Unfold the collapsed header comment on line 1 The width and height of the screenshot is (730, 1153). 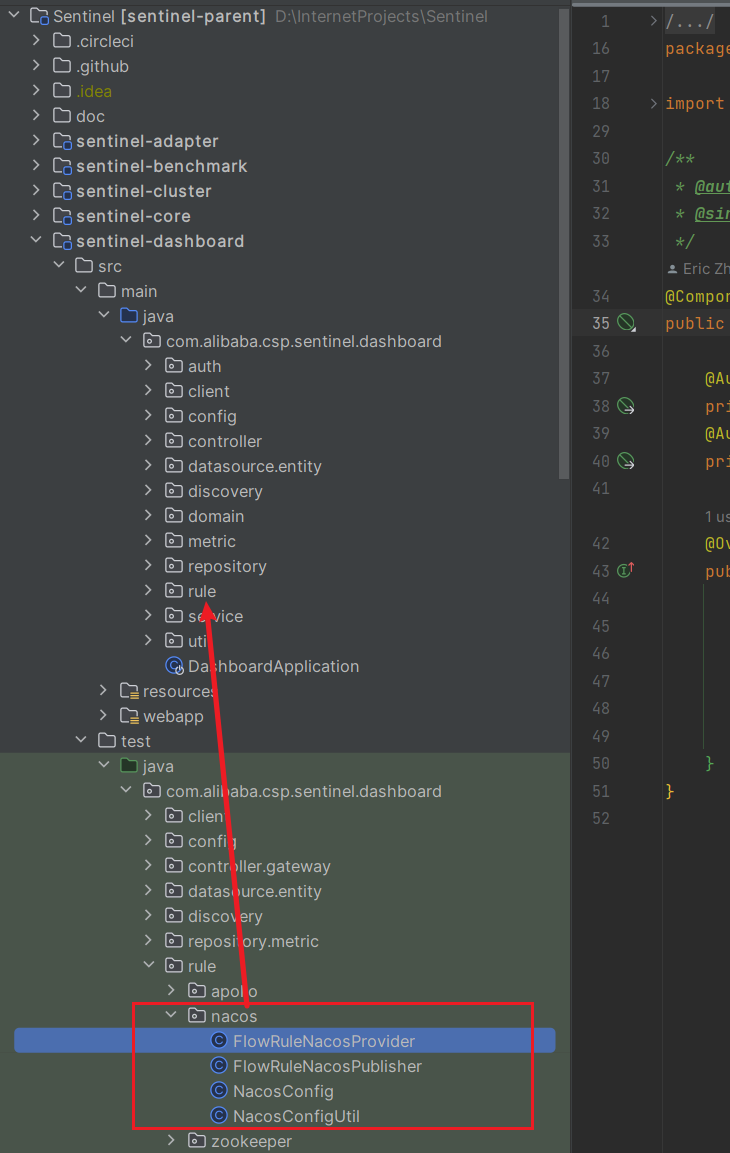653,21
